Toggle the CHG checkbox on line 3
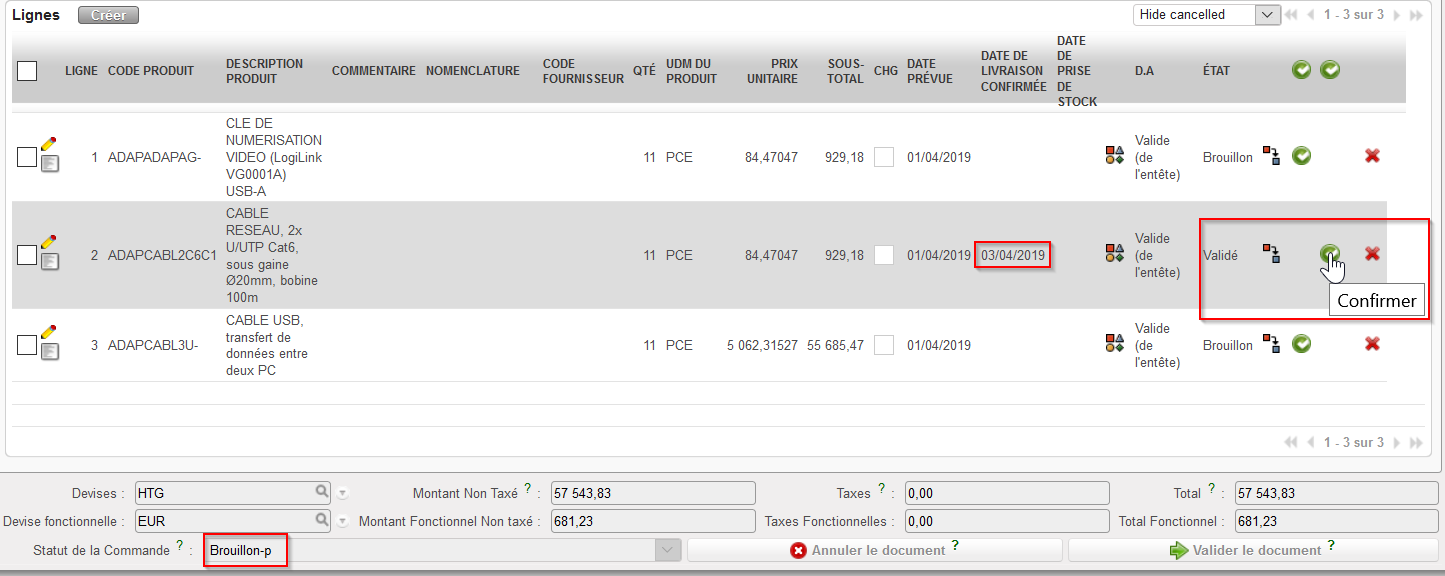The width and height of the screenshot is (1445, 576). 884,345
